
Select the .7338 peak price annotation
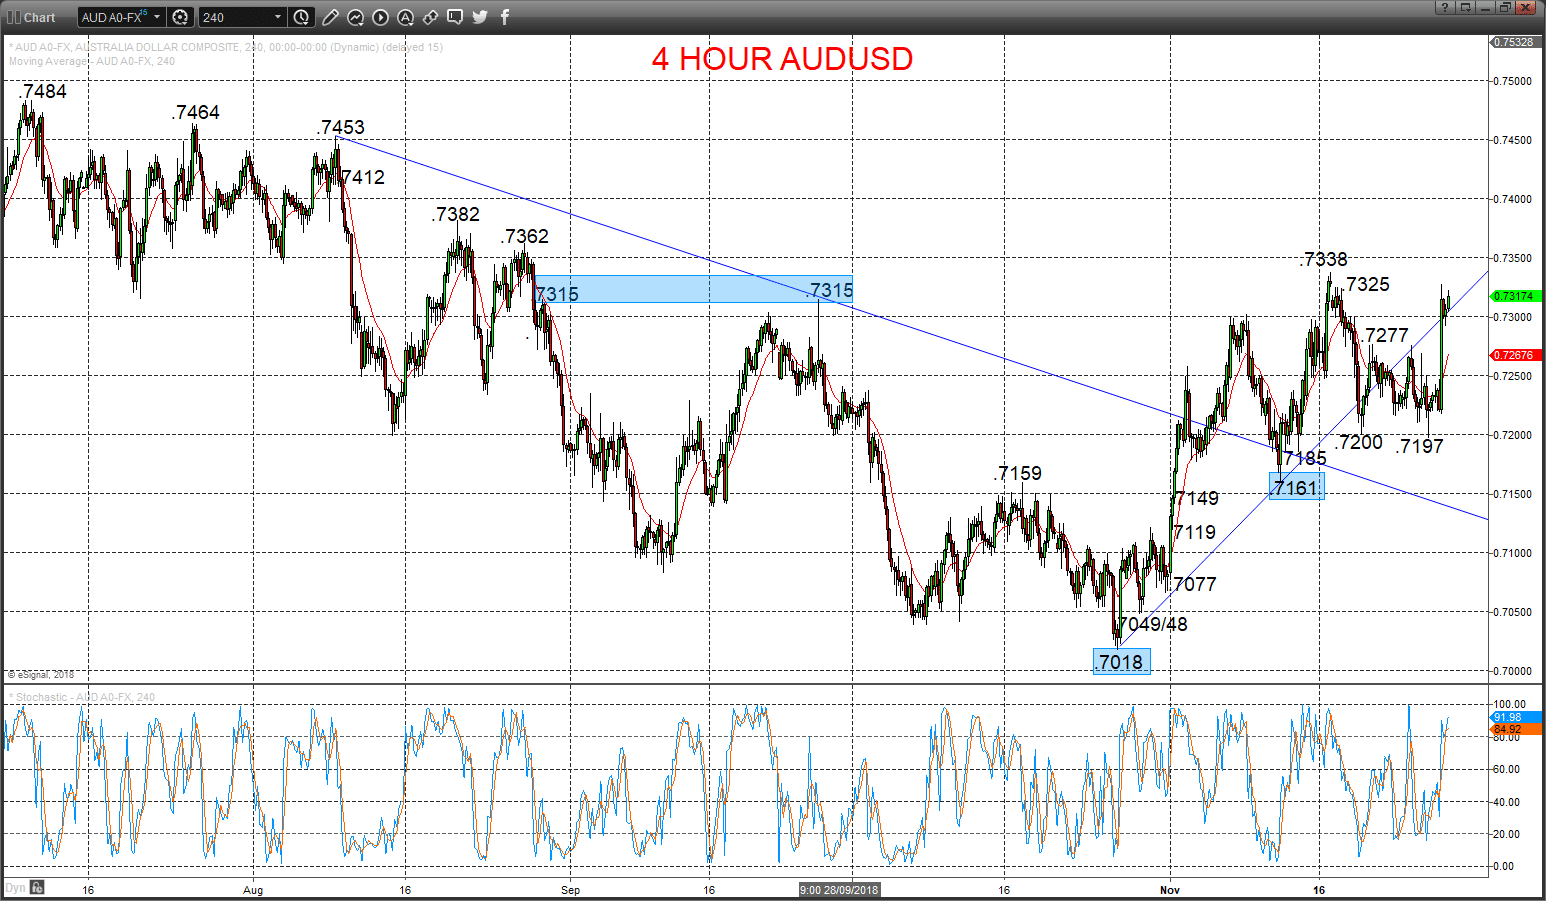[1324, 259]
